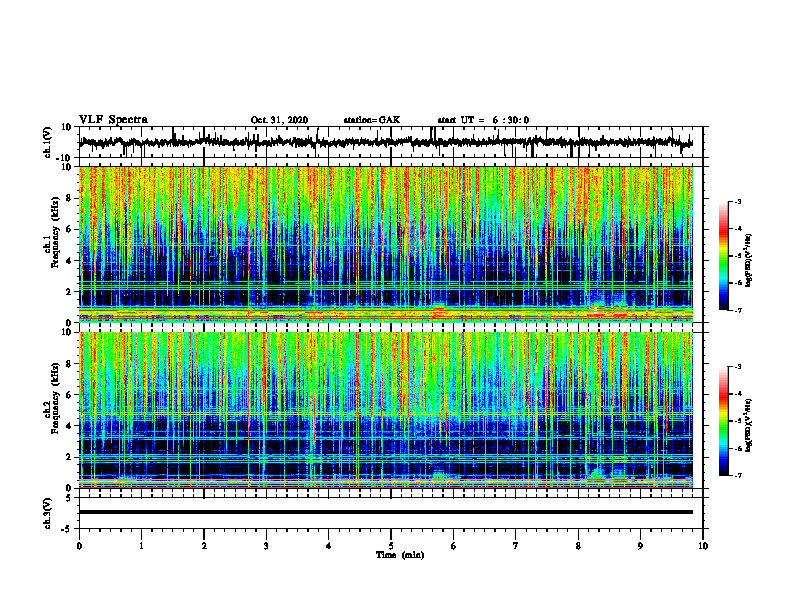Screen dimensions: 792x612
Task: Click the ch.1 voltage waveform trace panel
Action: (390, 142)
